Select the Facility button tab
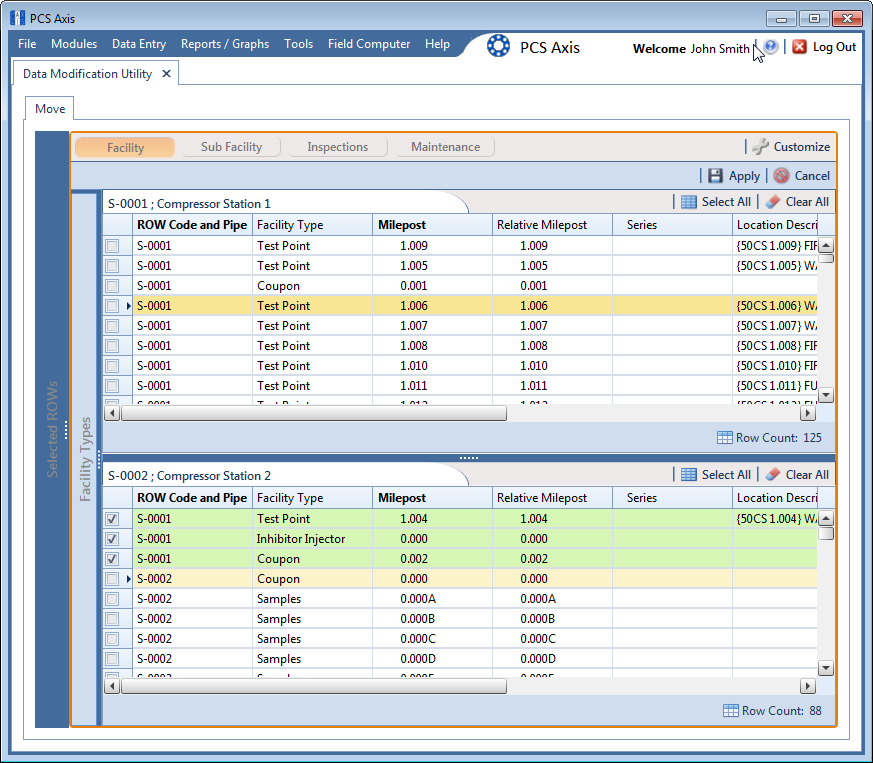 click(x=125, y=148)
